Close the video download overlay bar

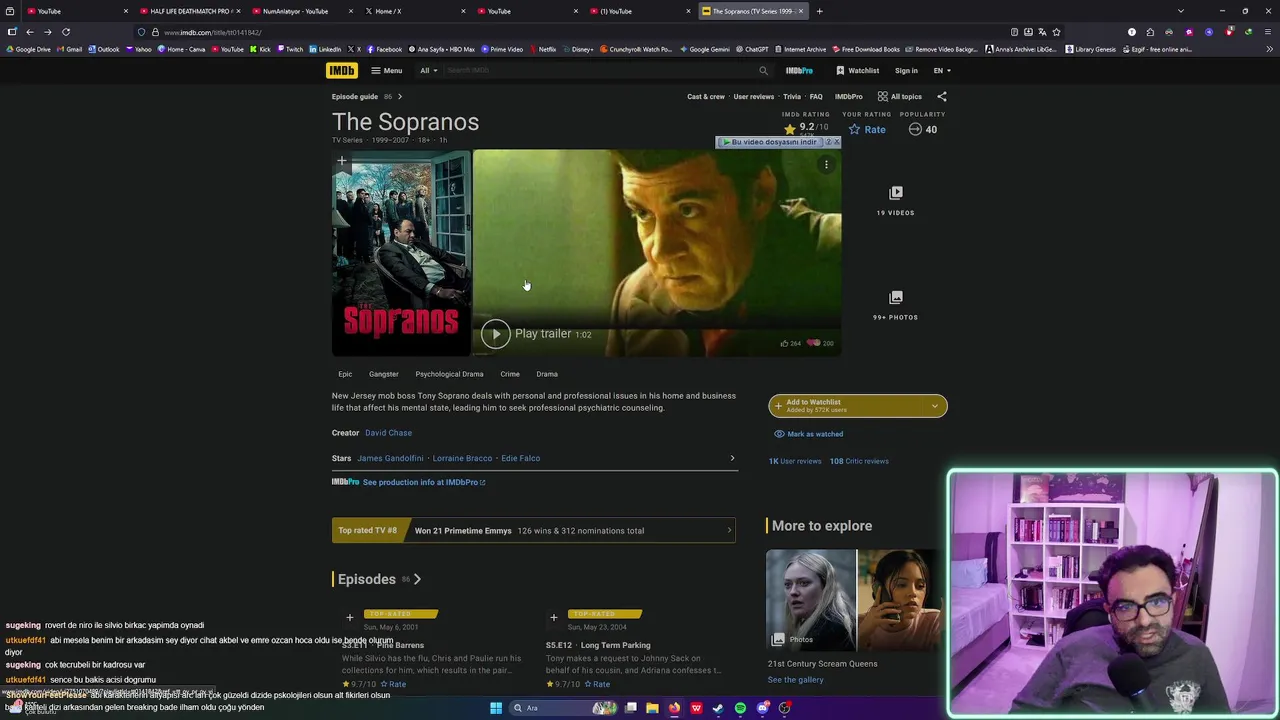coord(836,141)
